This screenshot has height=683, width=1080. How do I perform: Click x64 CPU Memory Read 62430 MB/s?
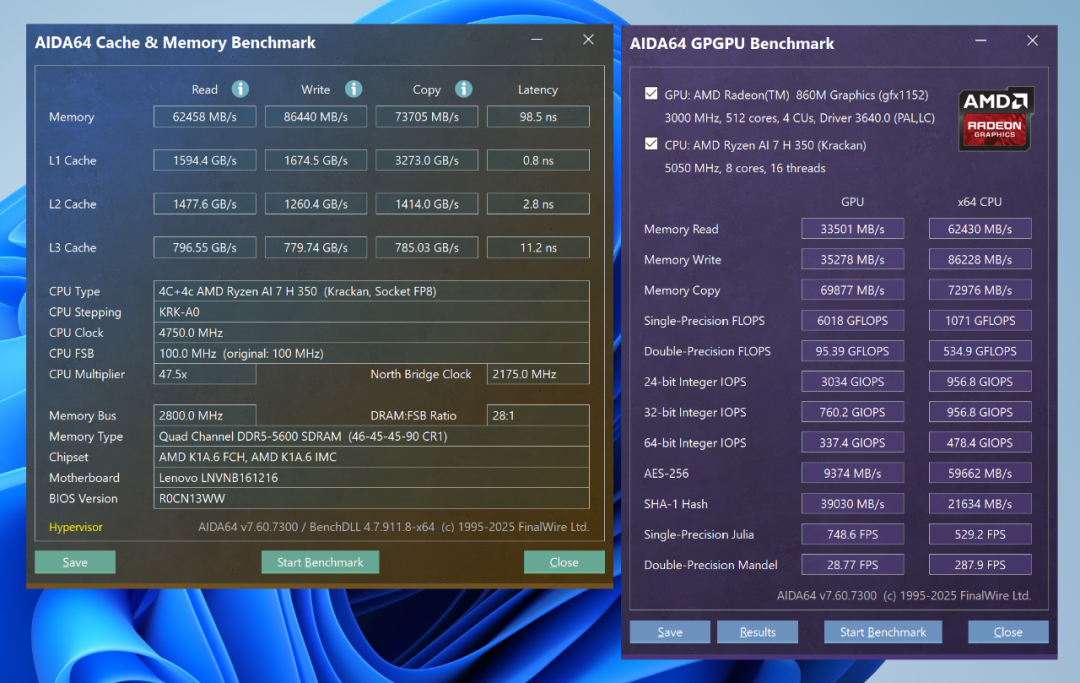click(979, 229)
